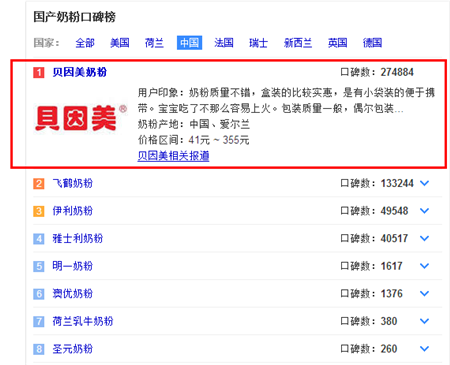
Task: Expand the 澳优奶粉 row chevron
Action: click(424, 294)
